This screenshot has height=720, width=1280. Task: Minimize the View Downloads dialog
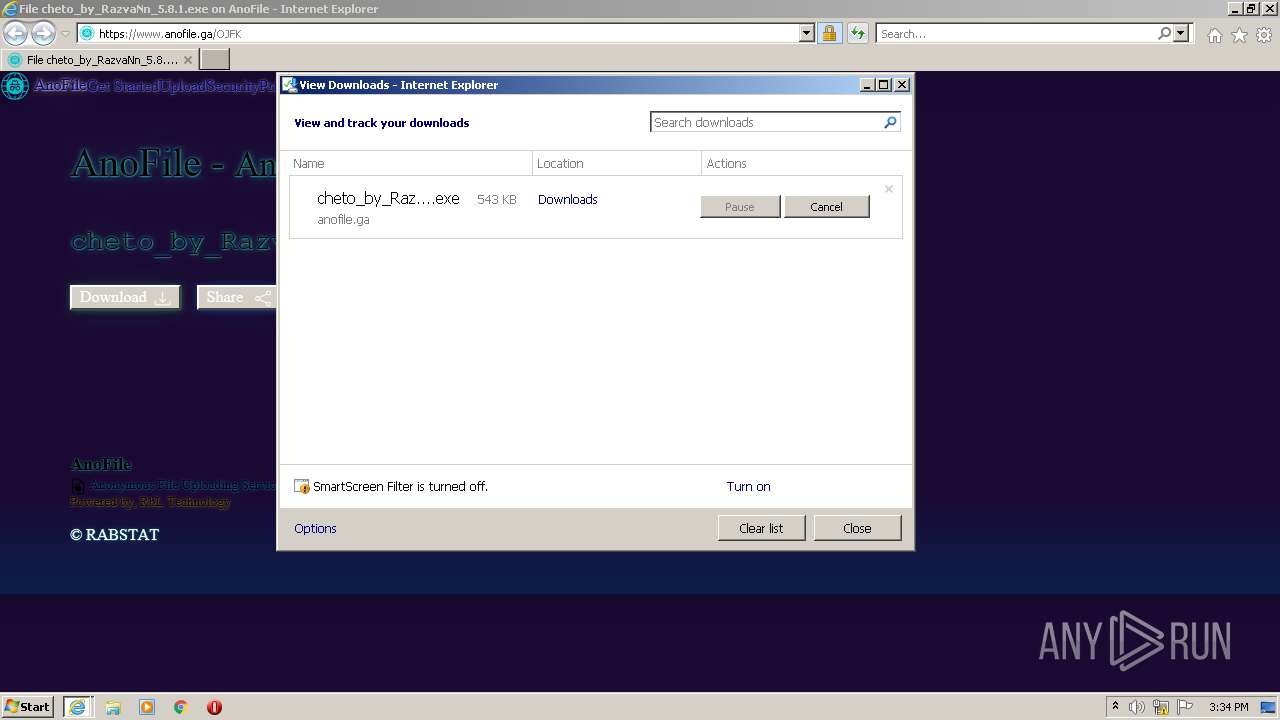867,85
